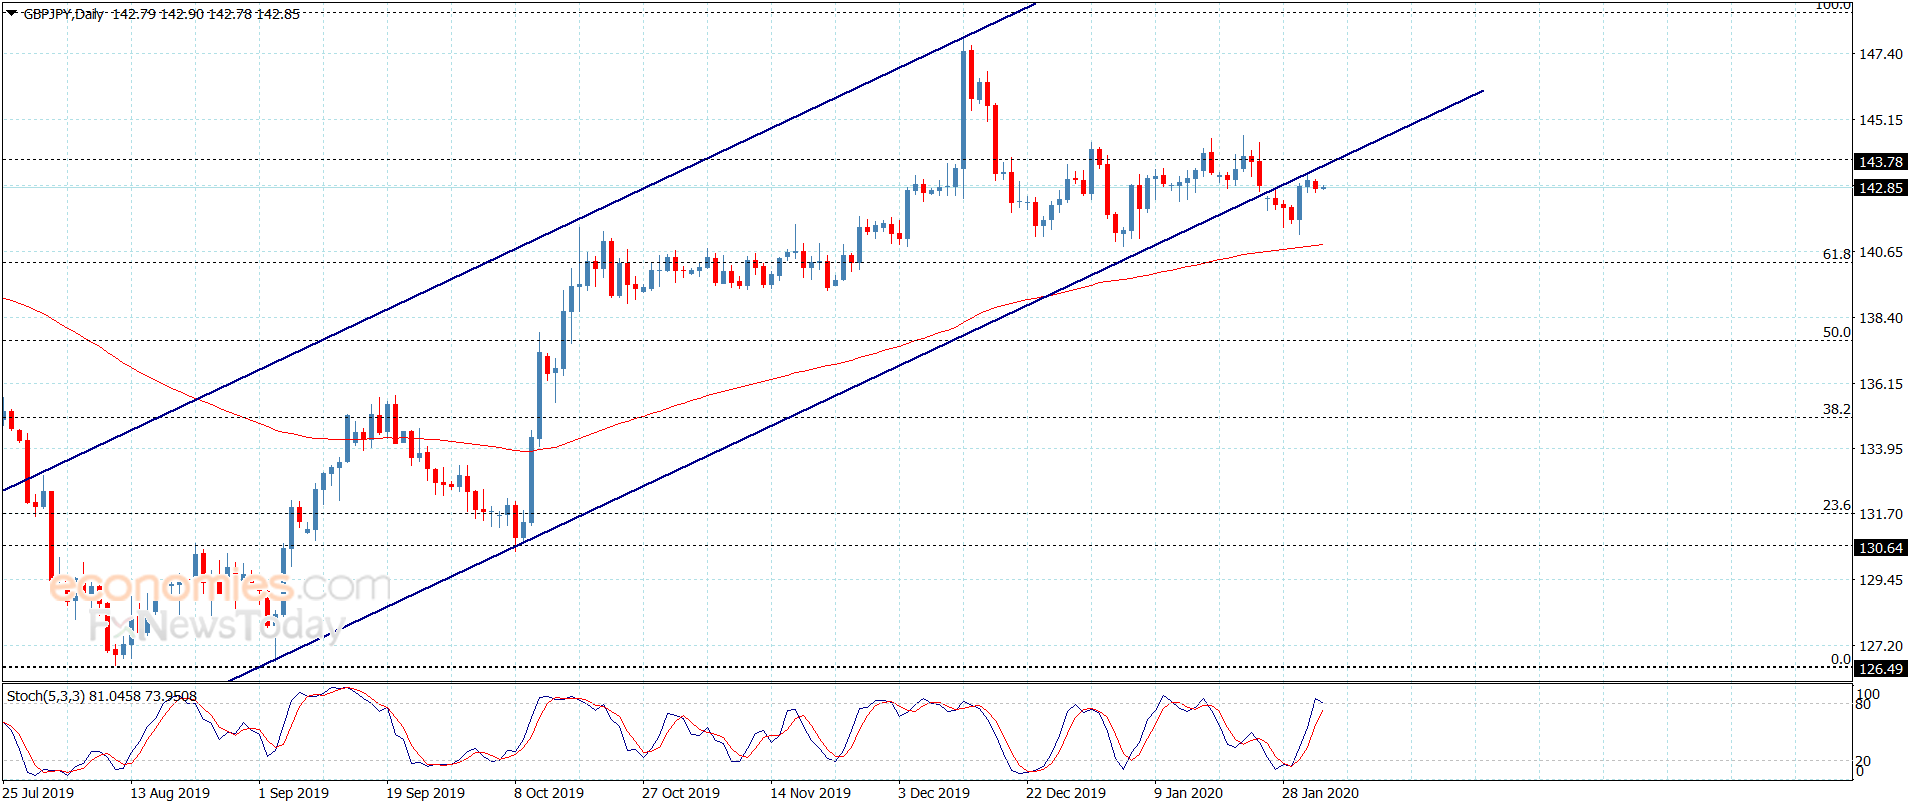Click the 27 Oct 2019 date label
This screenshot has height=807, width=1916.
coord(681,793)
